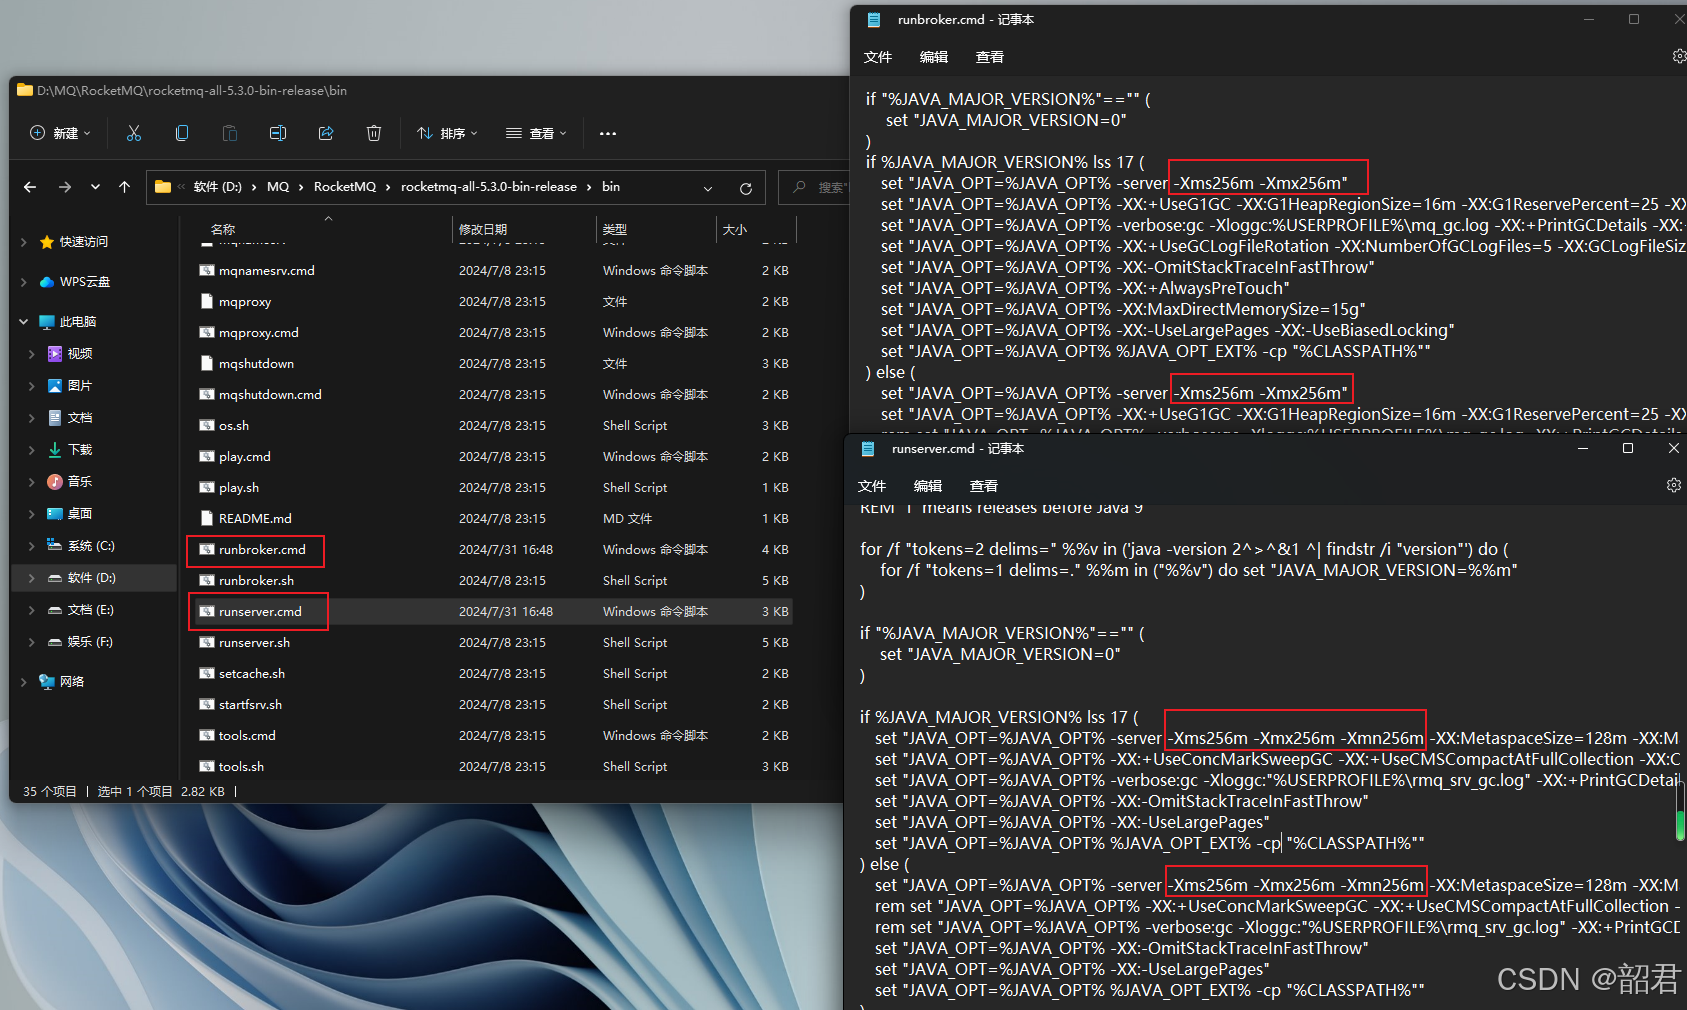Collapse the 此电脑 tree node

click(x=24, y=322)
